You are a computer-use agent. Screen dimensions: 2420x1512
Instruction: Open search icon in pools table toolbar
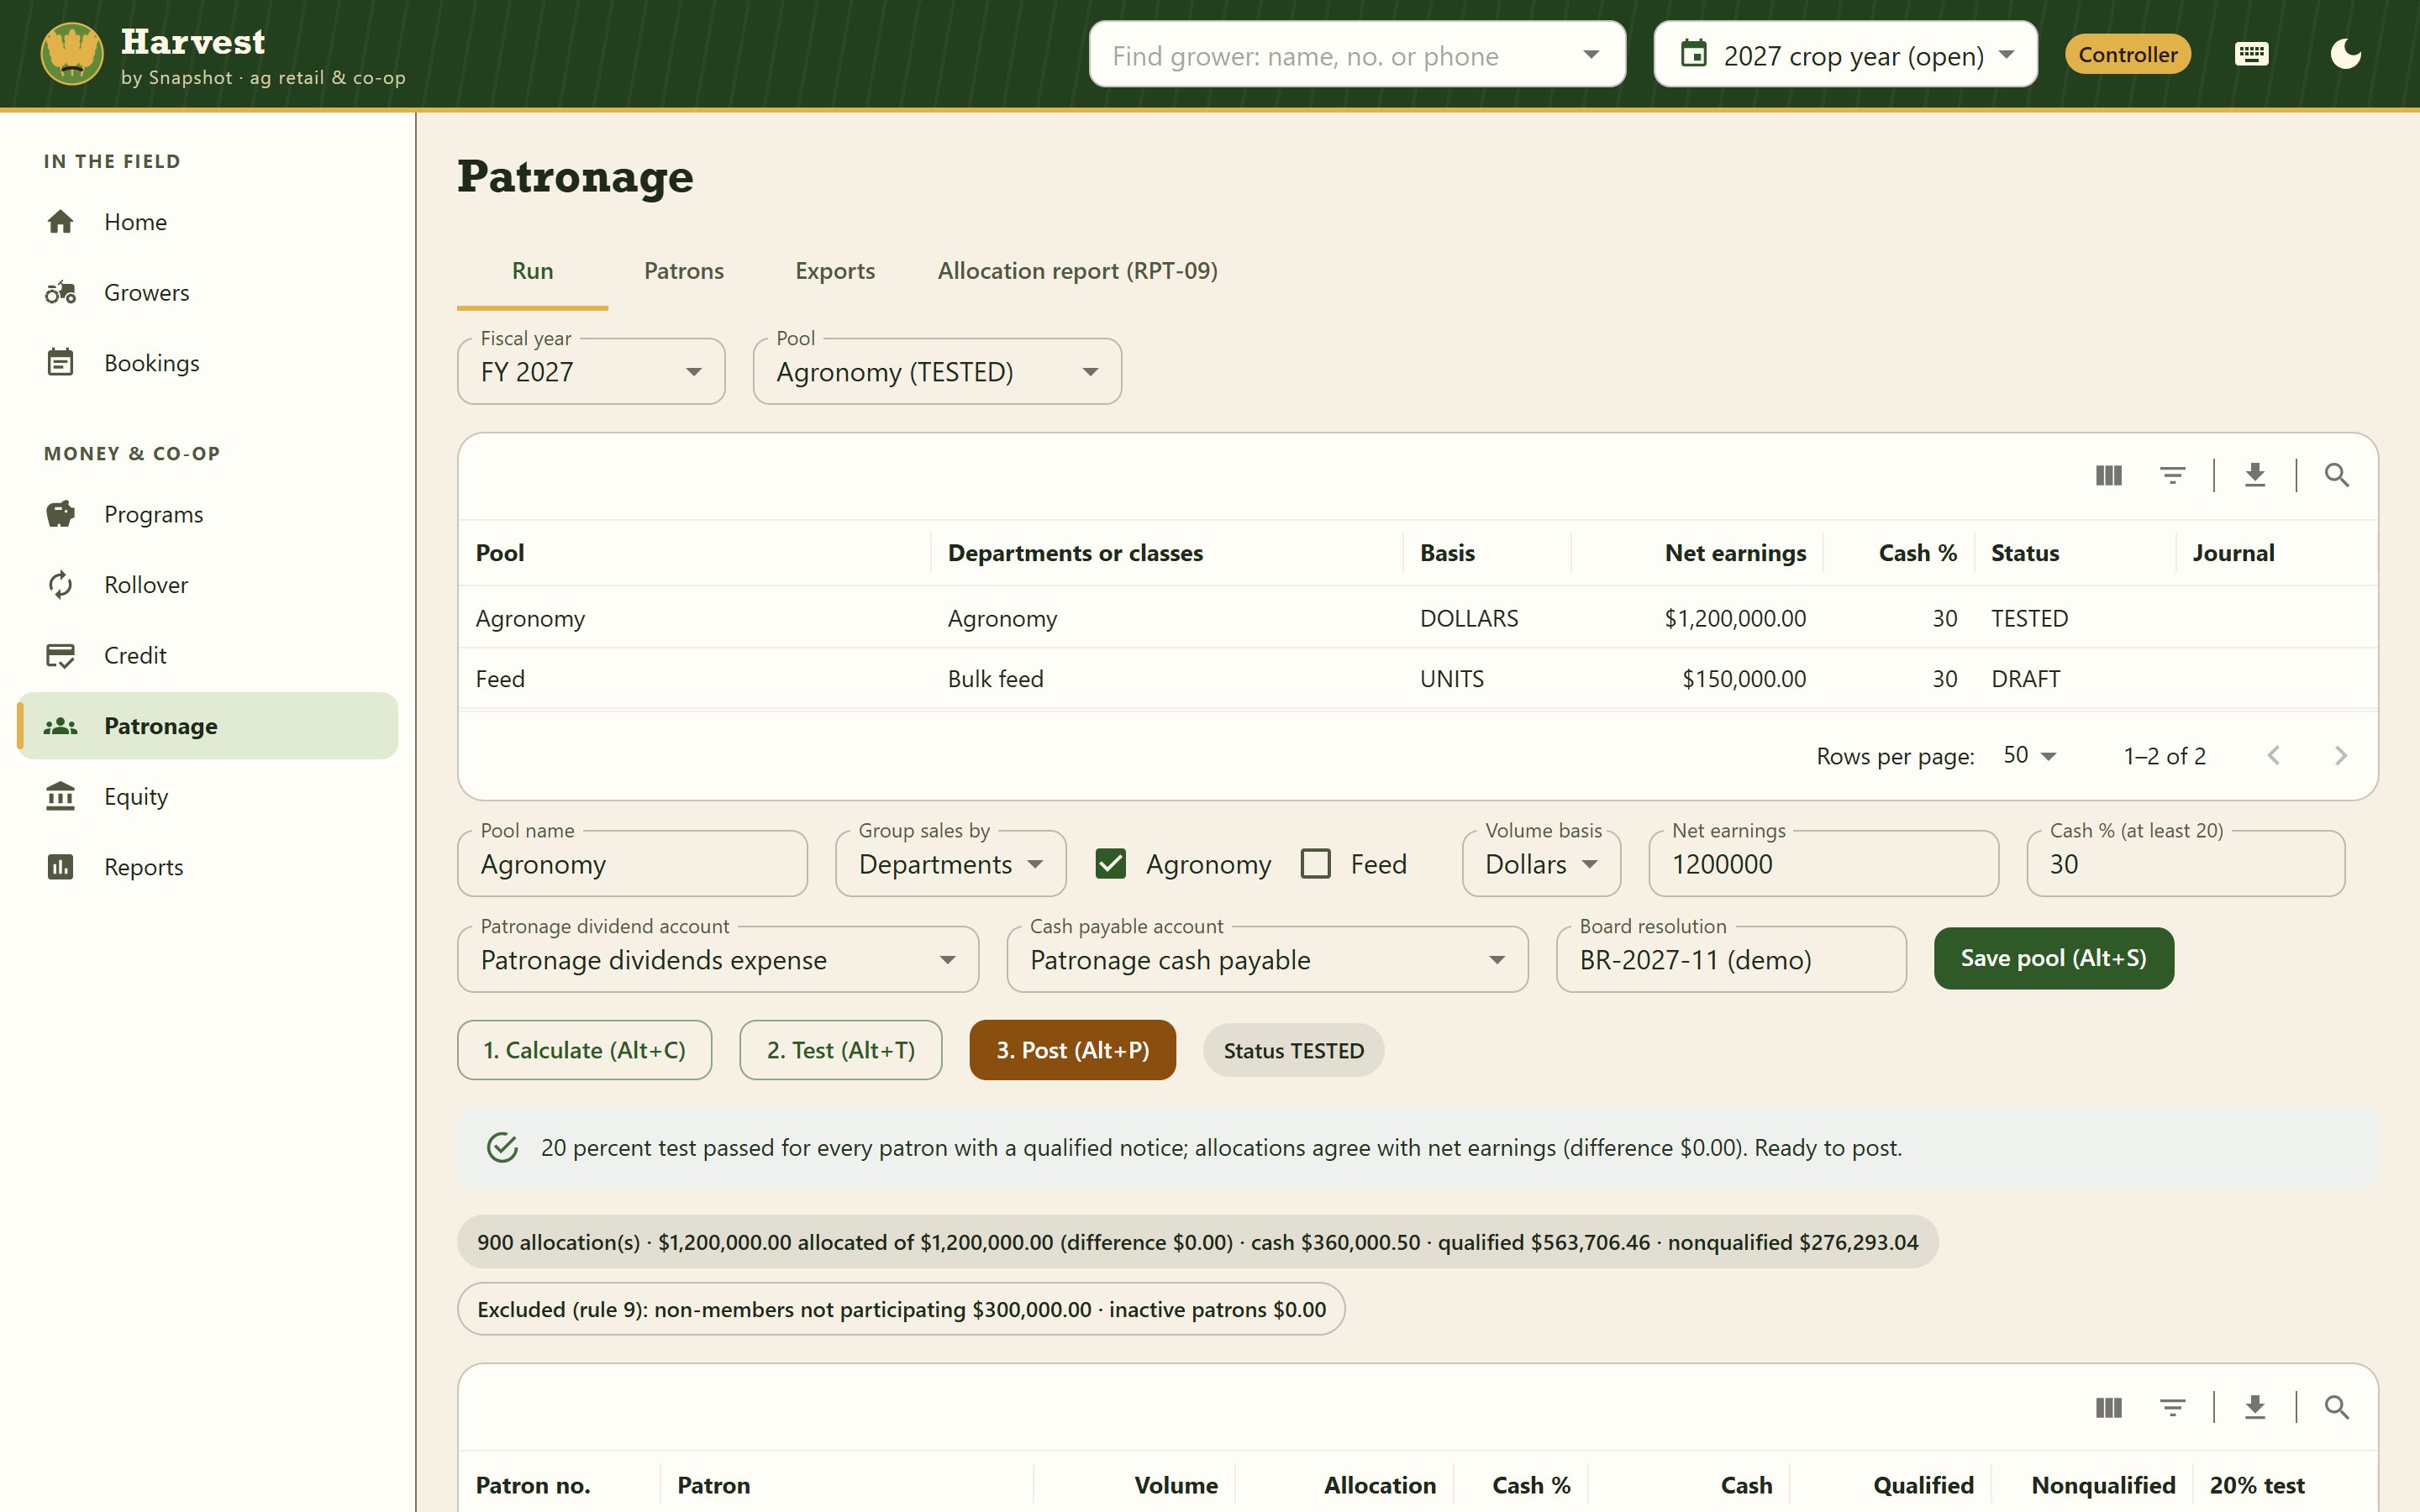point(2336,475)
